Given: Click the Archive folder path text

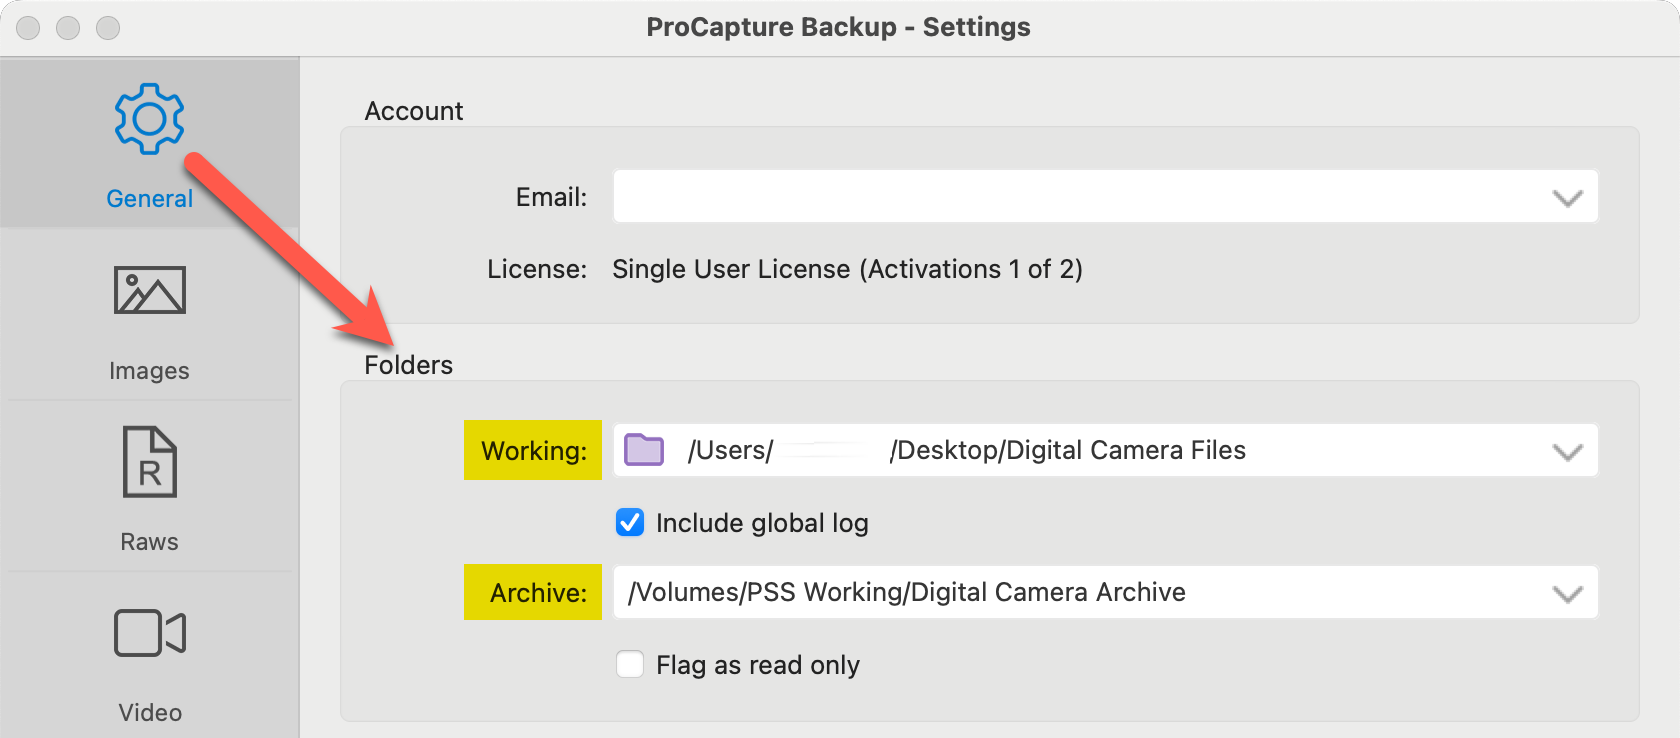Looking at the screenshot, I should (x=906, y=593).
